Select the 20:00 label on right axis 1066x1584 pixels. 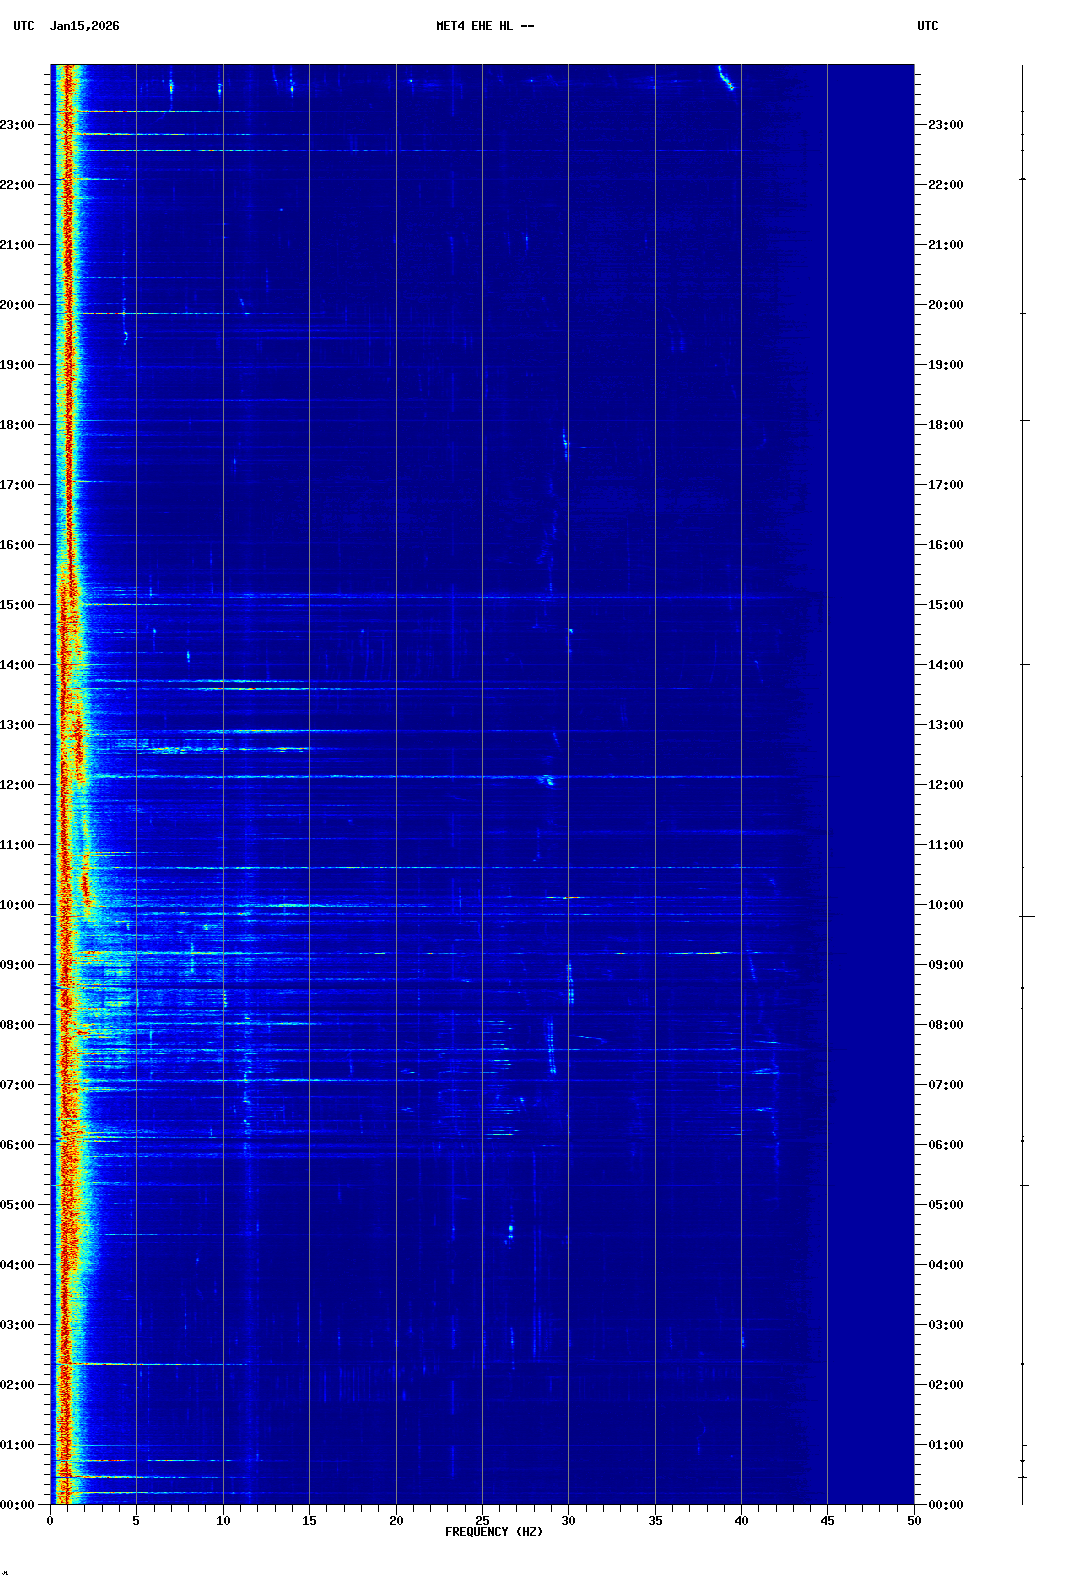tap(945, 305)
